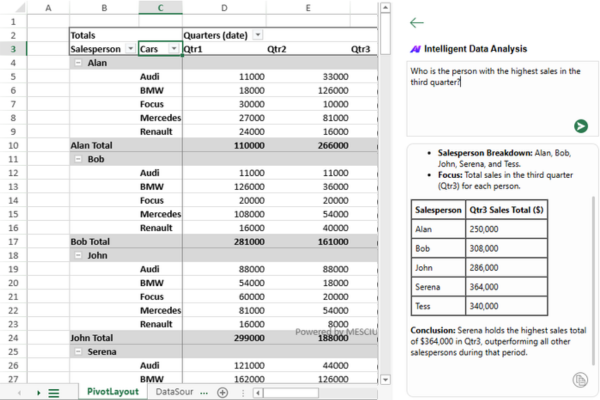The width and height of the screenshot is (600, 400).
Task: Select the Qtr3 column header cell
Action: tap(364, 49)
